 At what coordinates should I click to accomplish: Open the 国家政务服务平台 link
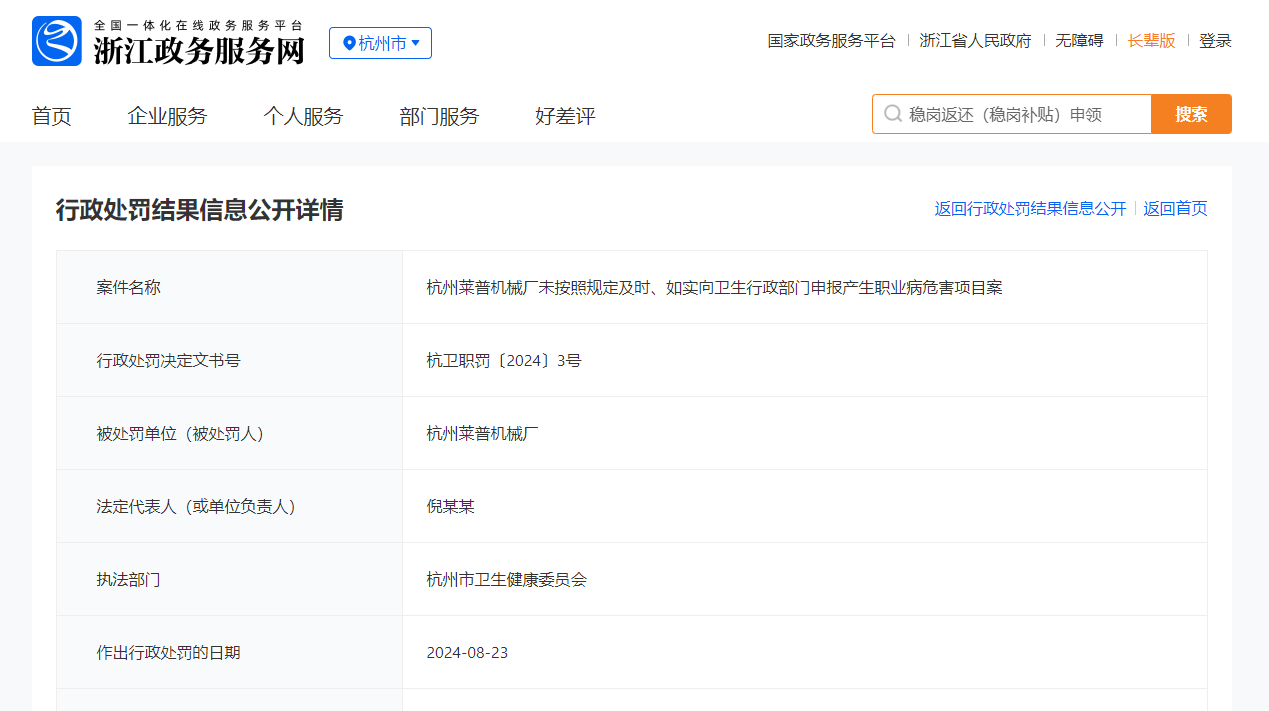pyautogui.click(x=831, y=41)
